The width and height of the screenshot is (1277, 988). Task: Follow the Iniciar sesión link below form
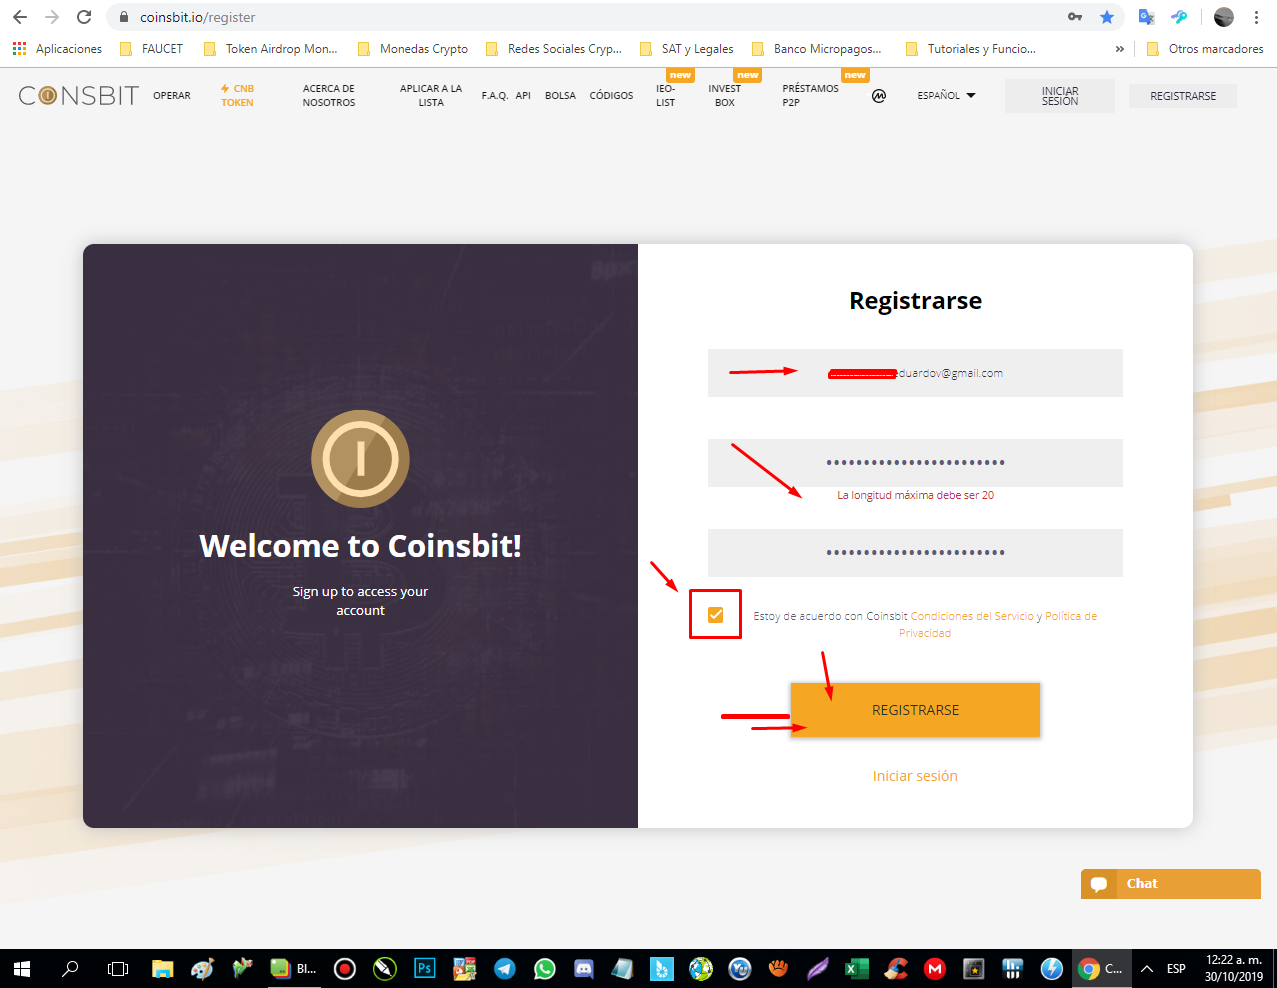[915, 776]
